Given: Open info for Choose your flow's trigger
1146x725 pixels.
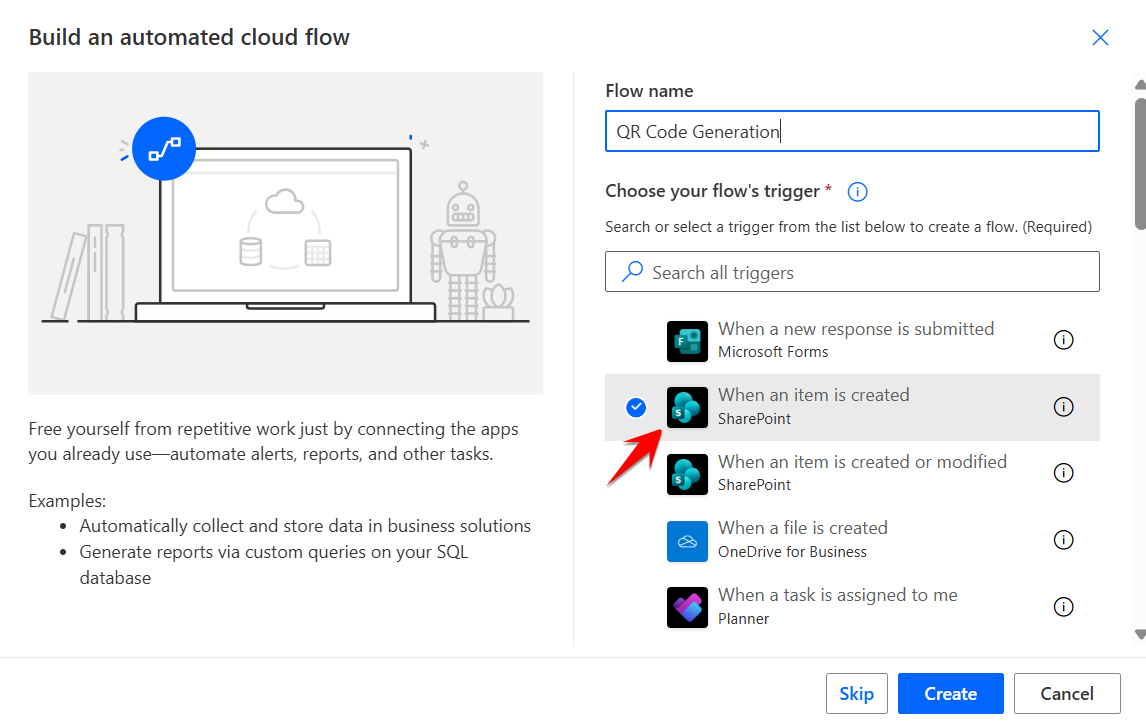Looking at the screenshot, I should click(x=857, y=191).
